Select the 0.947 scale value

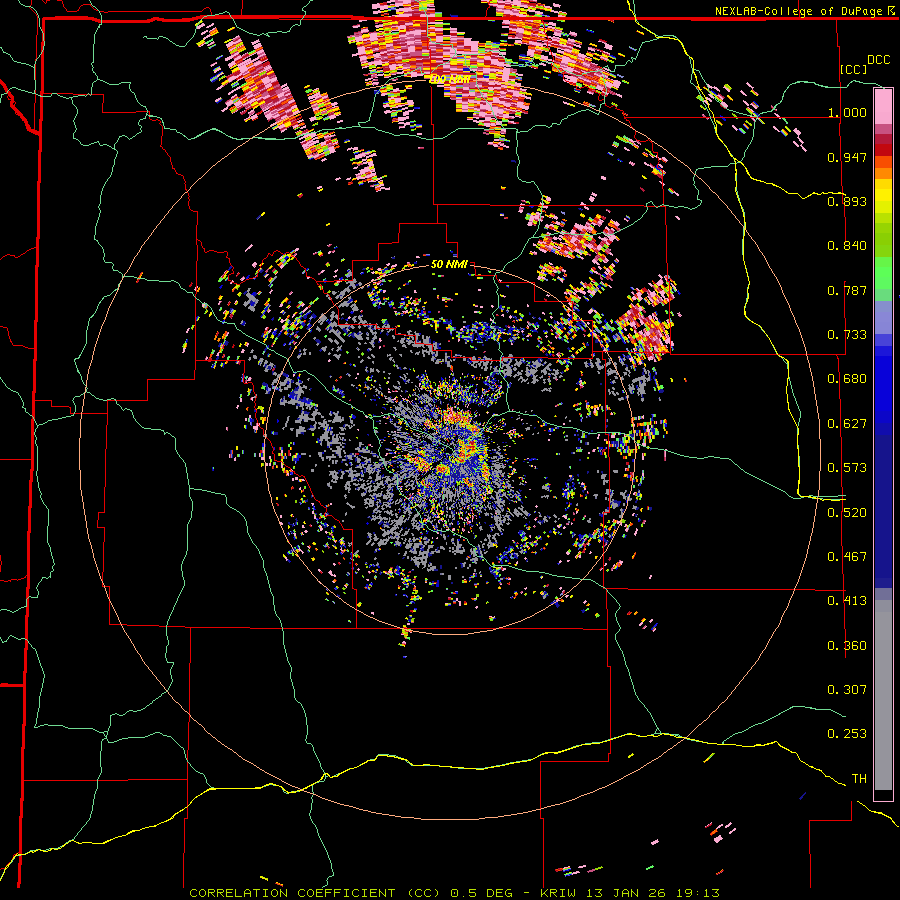[847, 157]
